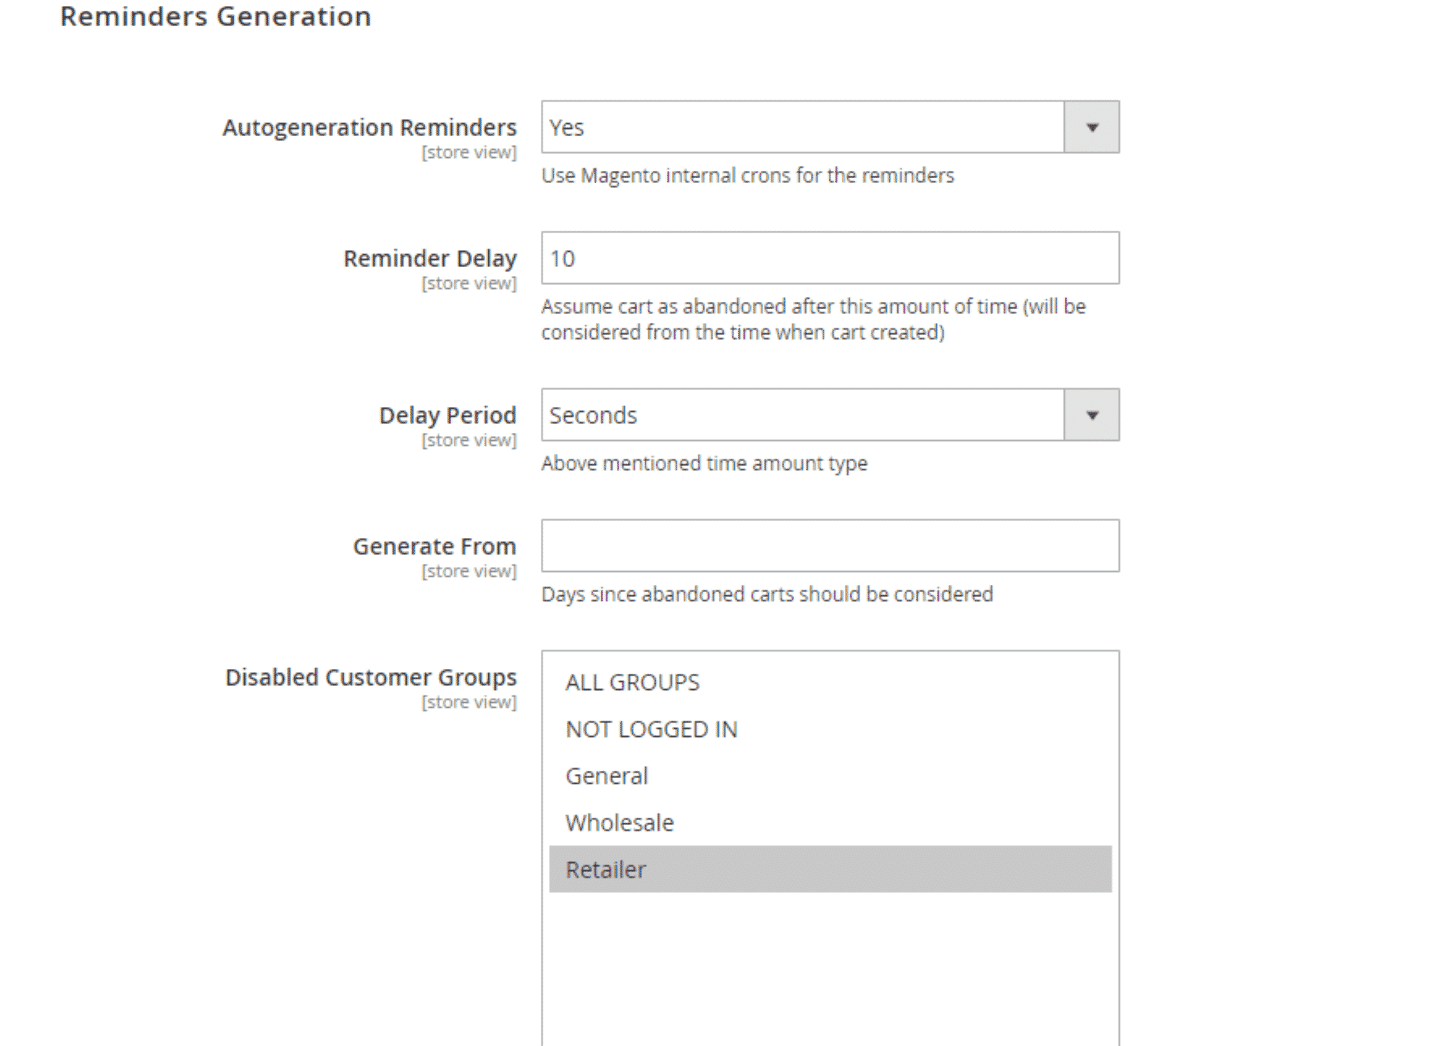The height and width of the screenshot is (1046, 1432).
Task: Select ALL GROUPS in Disabled Customer Groups
Action: tap(830, 682)
